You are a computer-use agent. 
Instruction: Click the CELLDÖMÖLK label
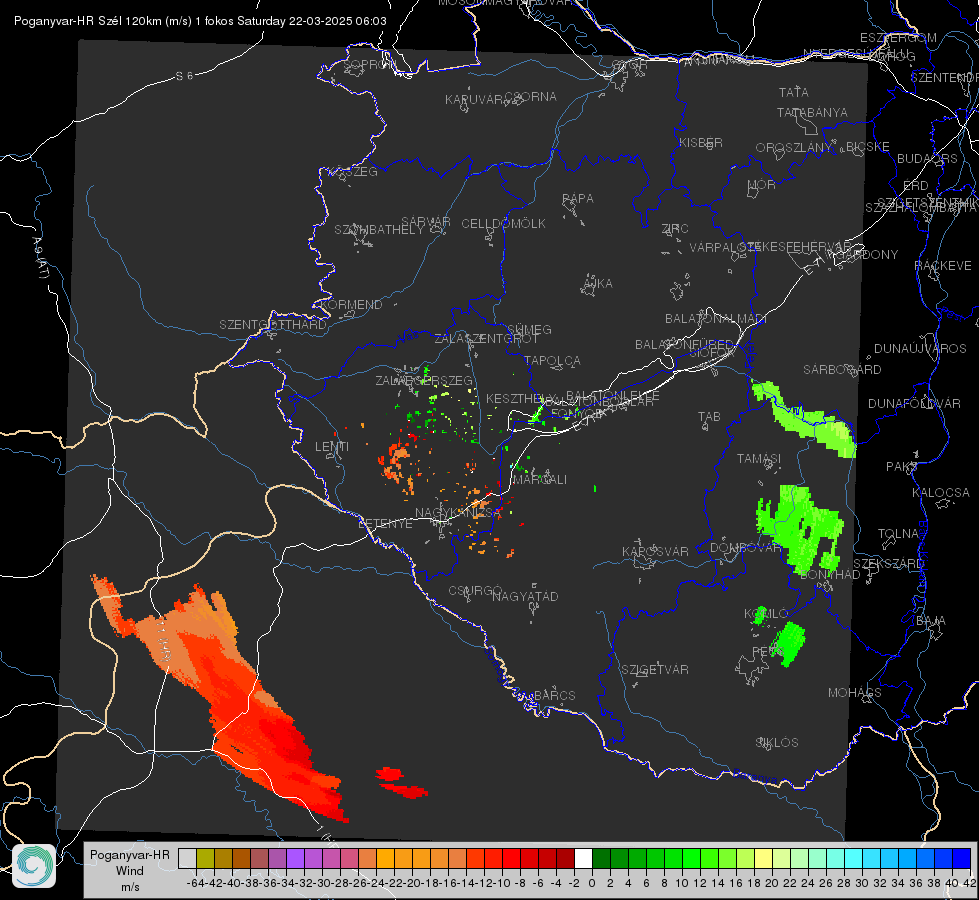click(x=503, y=224)
